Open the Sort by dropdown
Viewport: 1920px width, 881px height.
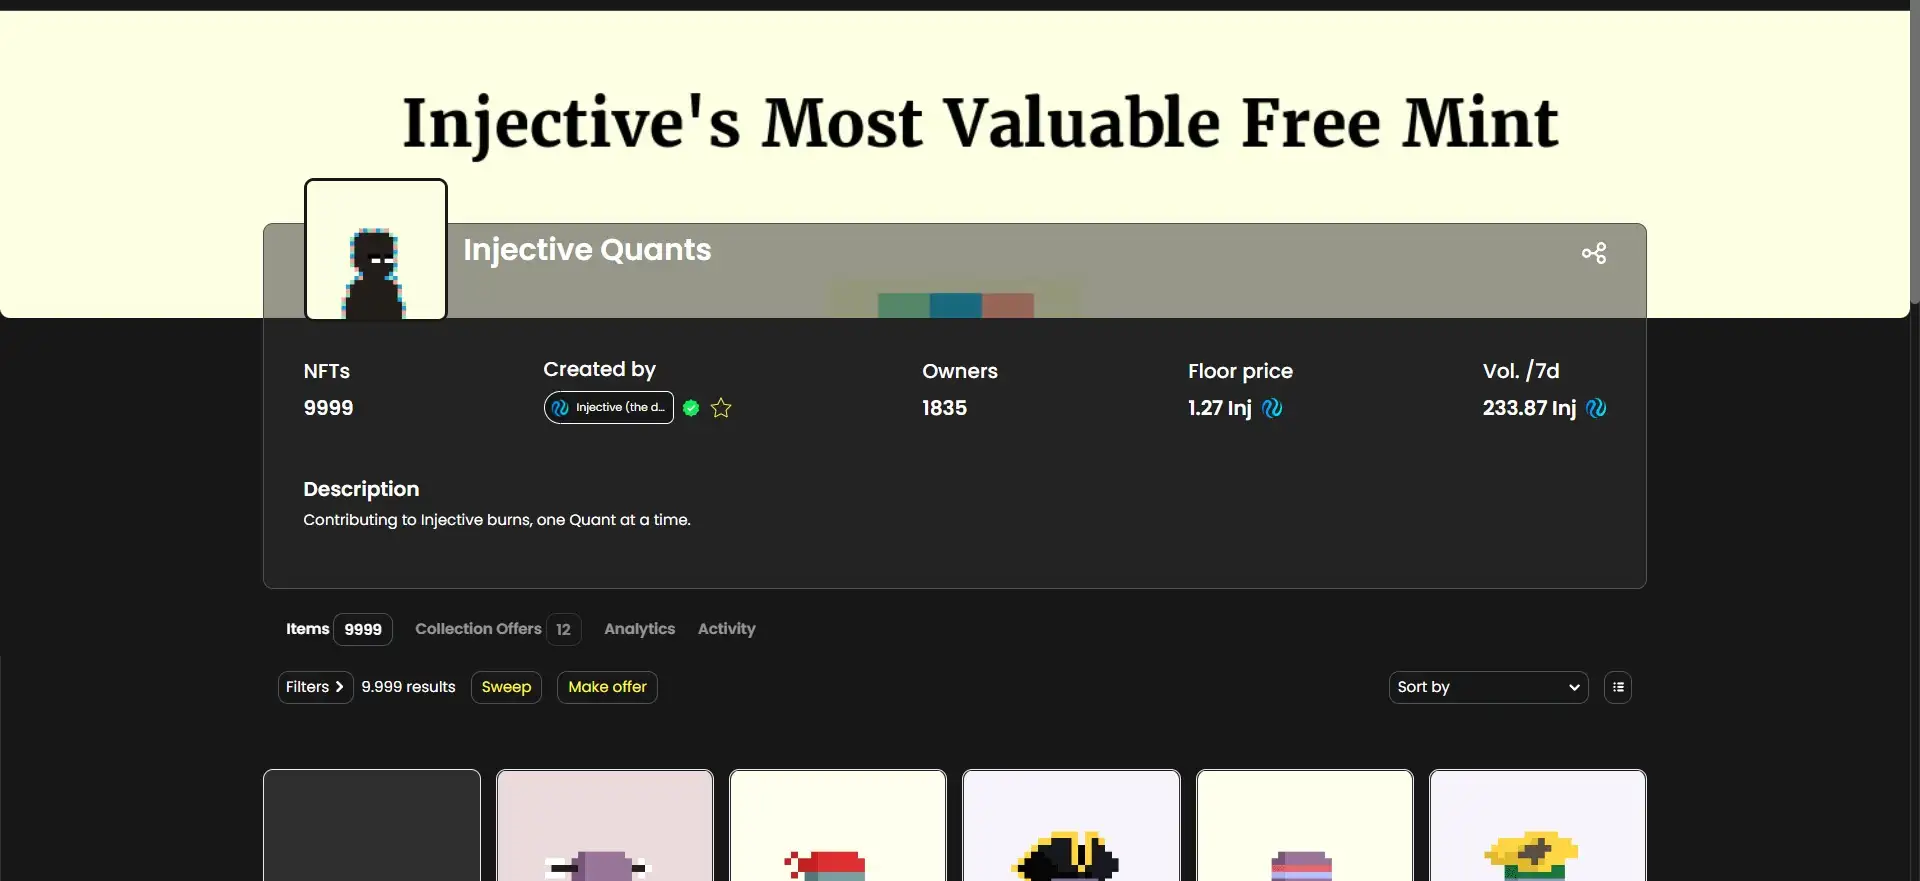point(1488,687)
